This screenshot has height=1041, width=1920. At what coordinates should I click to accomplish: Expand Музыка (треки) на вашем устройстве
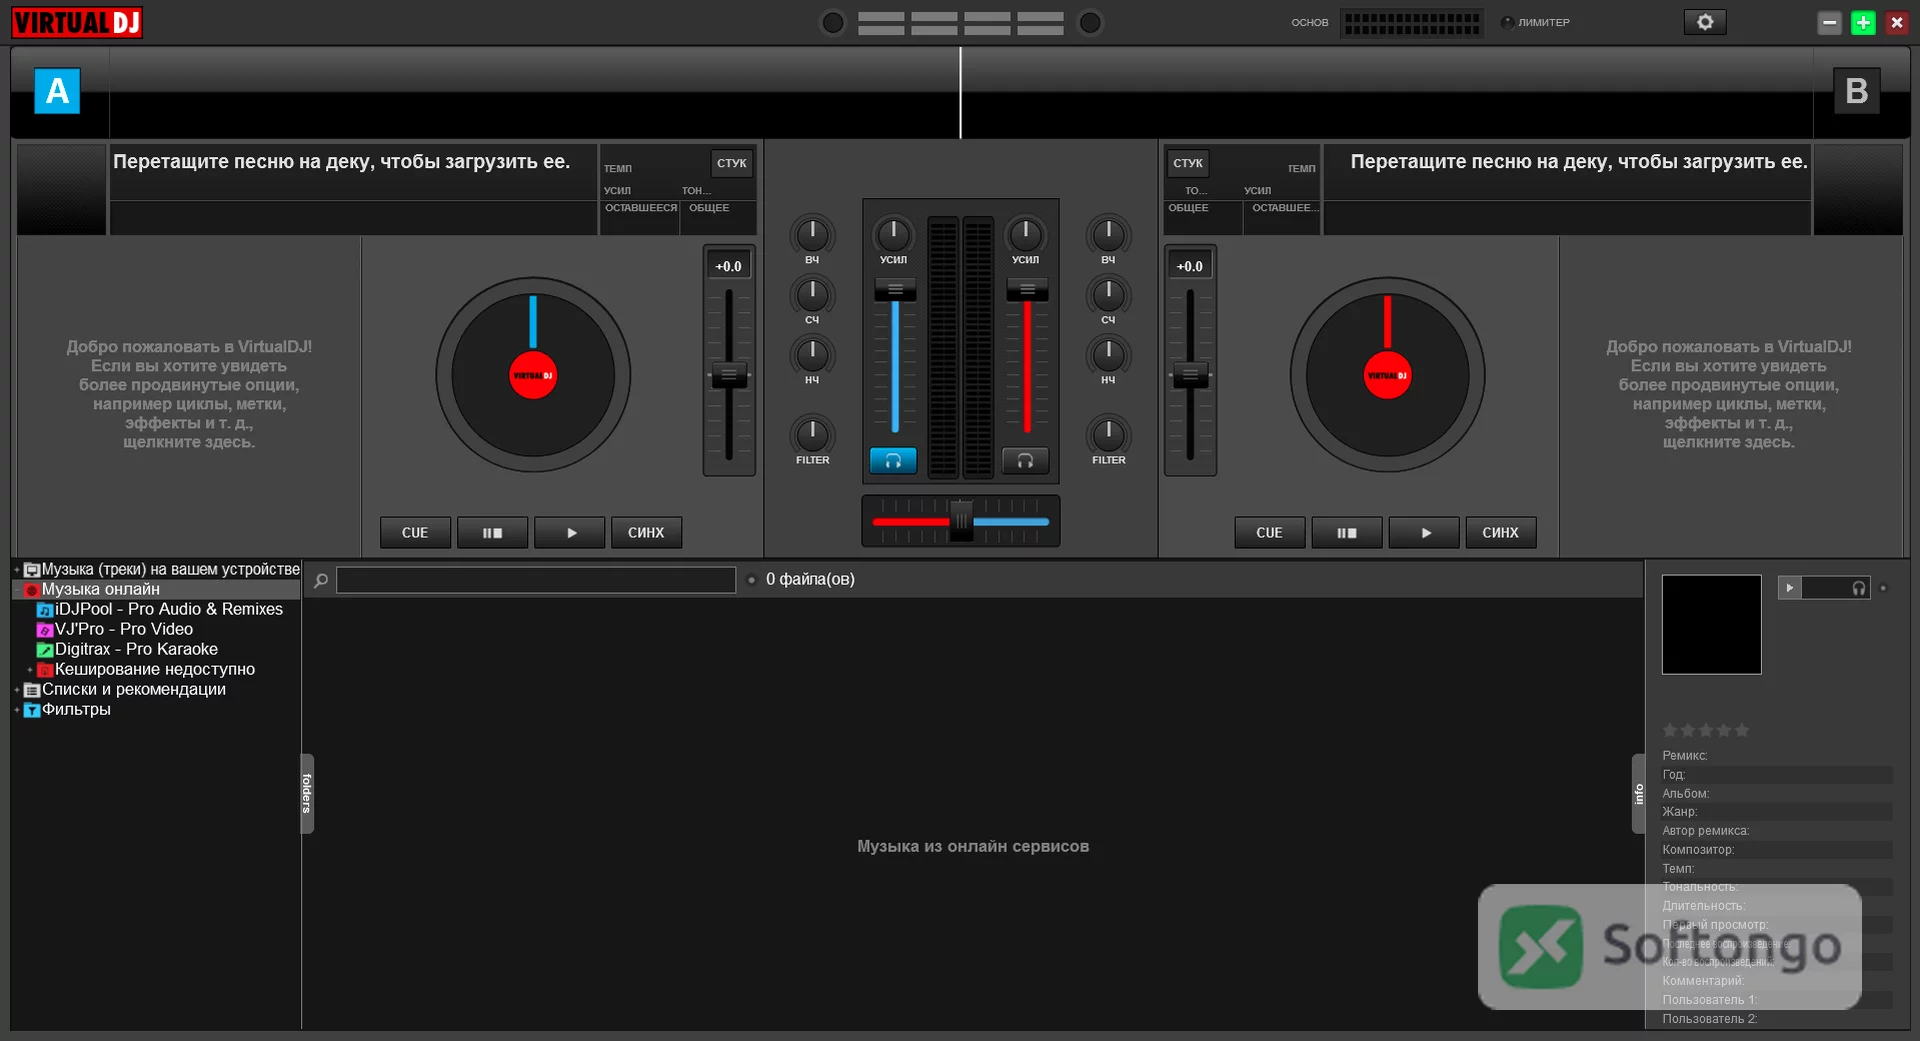[x=17, y=570]
